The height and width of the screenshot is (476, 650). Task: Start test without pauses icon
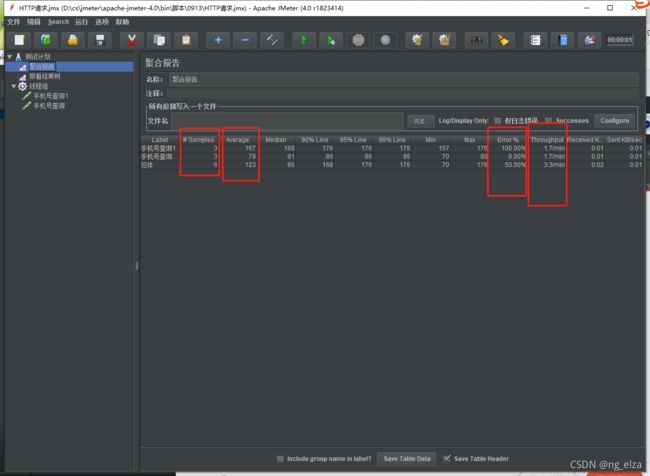click(331, 40)
